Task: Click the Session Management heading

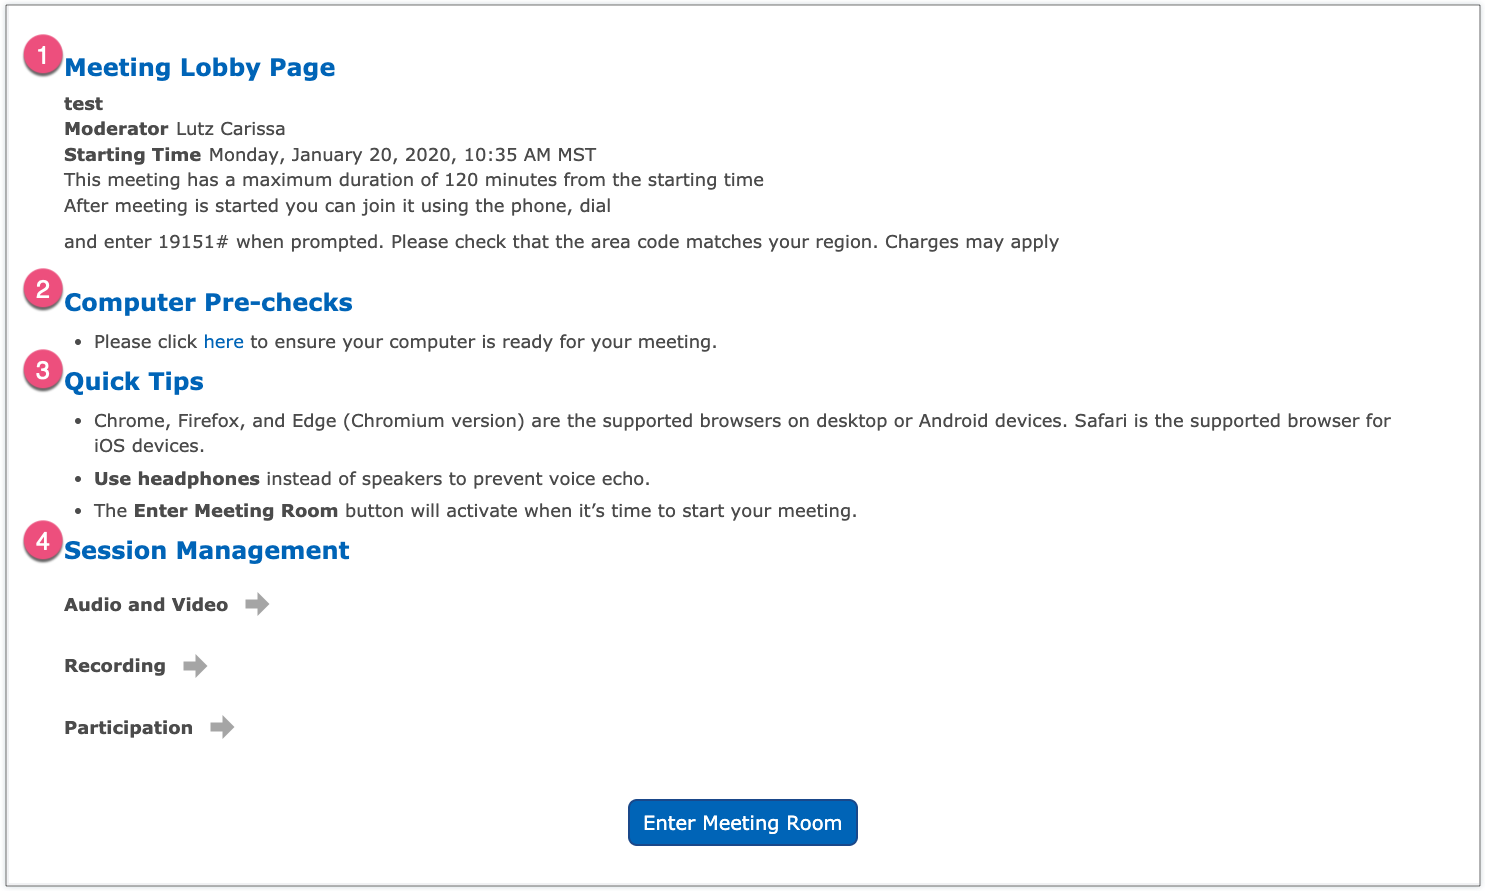Action: click(207, 551)
